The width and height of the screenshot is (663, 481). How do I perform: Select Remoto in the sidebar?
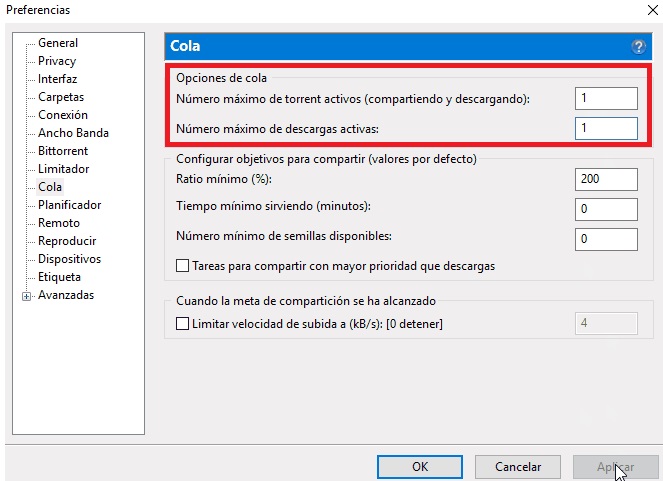[59, 223]
